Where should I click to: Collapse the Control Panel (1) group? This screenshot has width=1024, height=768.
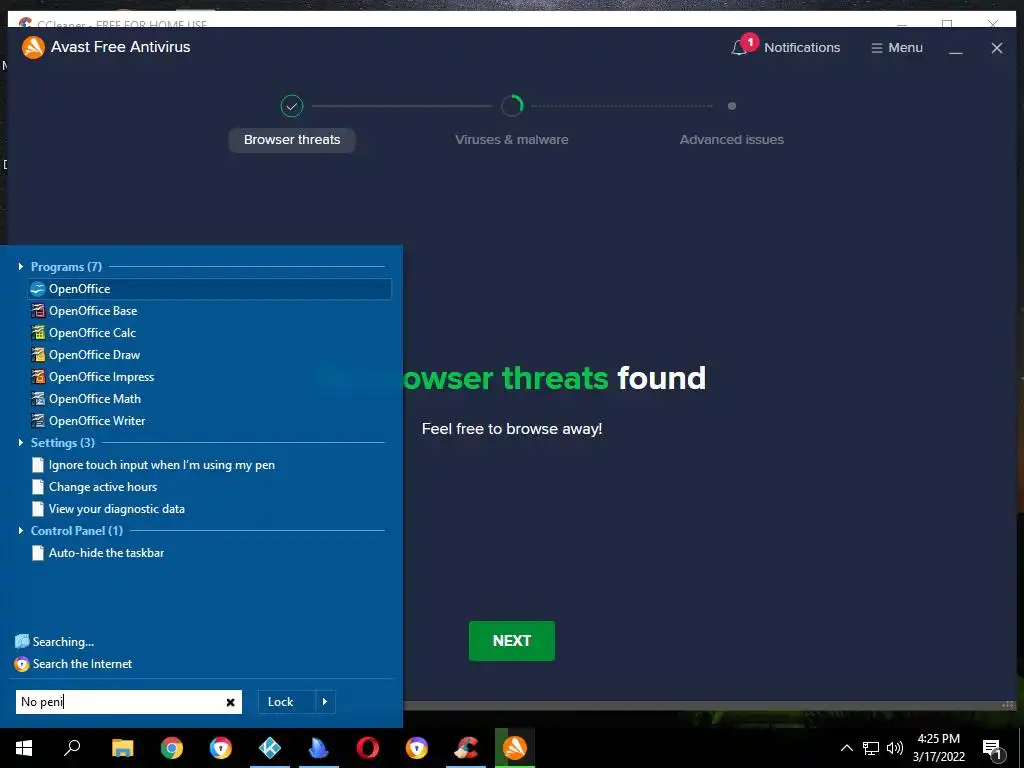(x=21, y=531)
